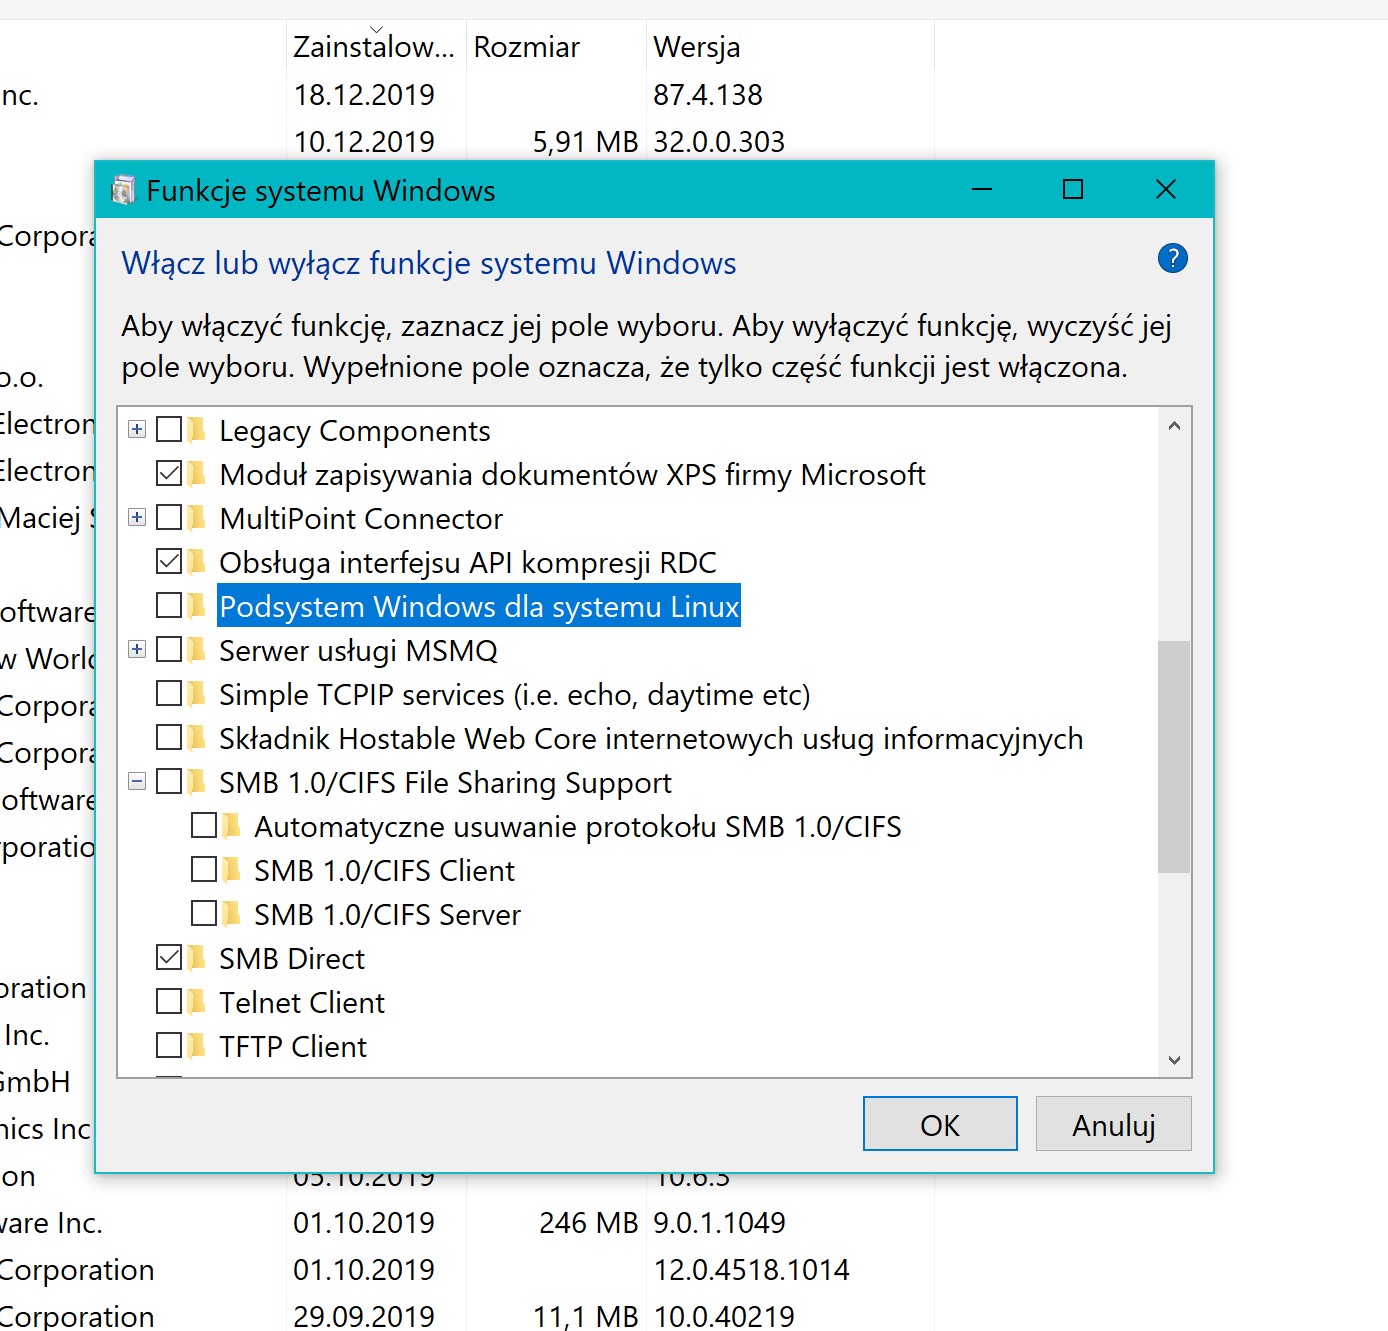Select the TFTP Client feature label
The height and width of the screenshot is (1331, 1388).
pyautogui.click(x=293, y=1046)
